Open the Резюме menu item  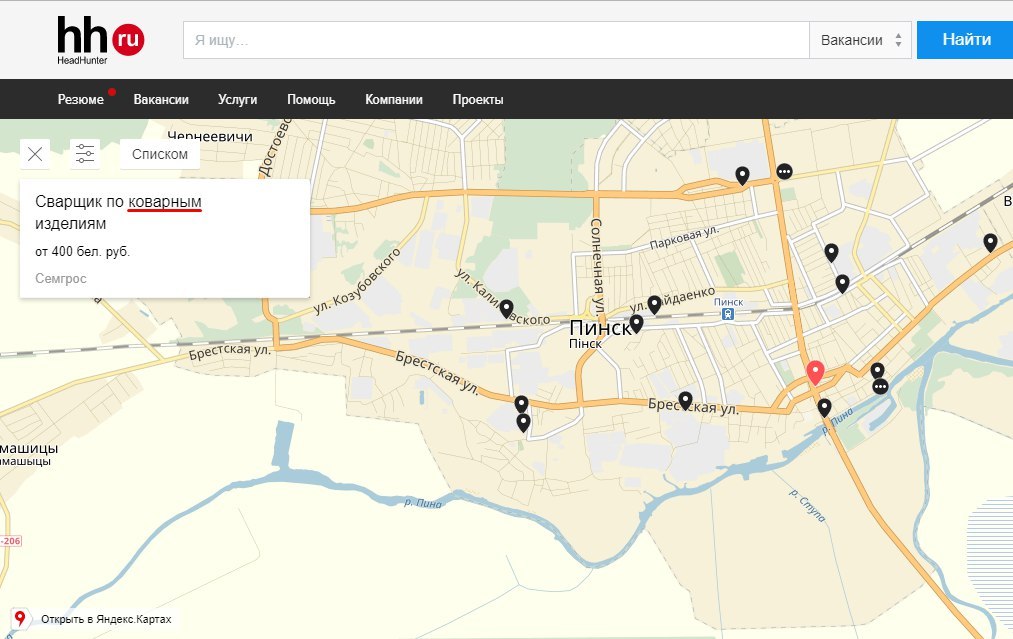pos(80,100)
